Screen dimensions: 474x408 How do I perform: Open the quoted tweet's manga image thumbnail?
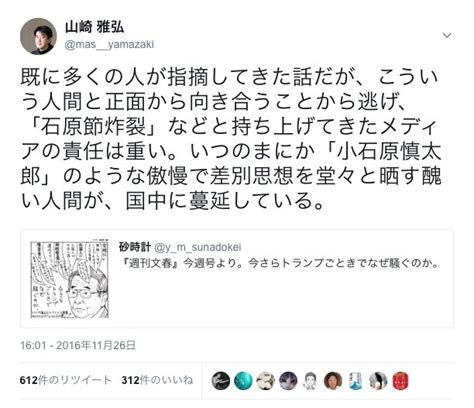coord(70,279)
